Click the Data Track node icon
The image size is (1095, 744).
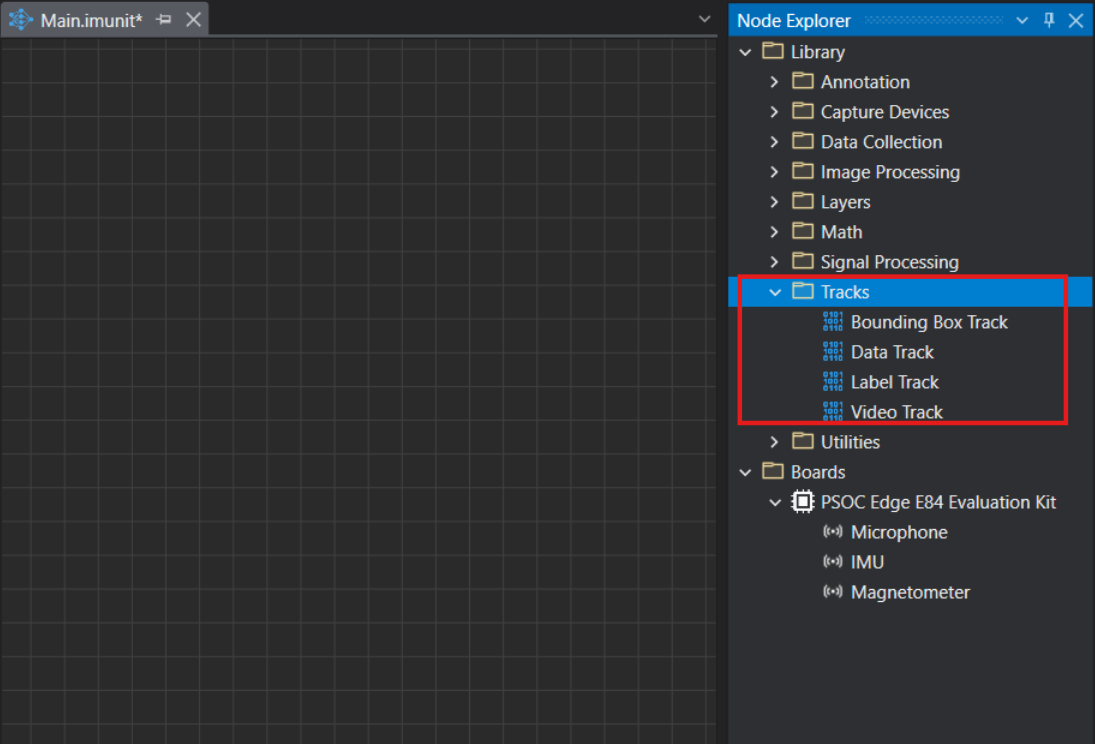832,352
